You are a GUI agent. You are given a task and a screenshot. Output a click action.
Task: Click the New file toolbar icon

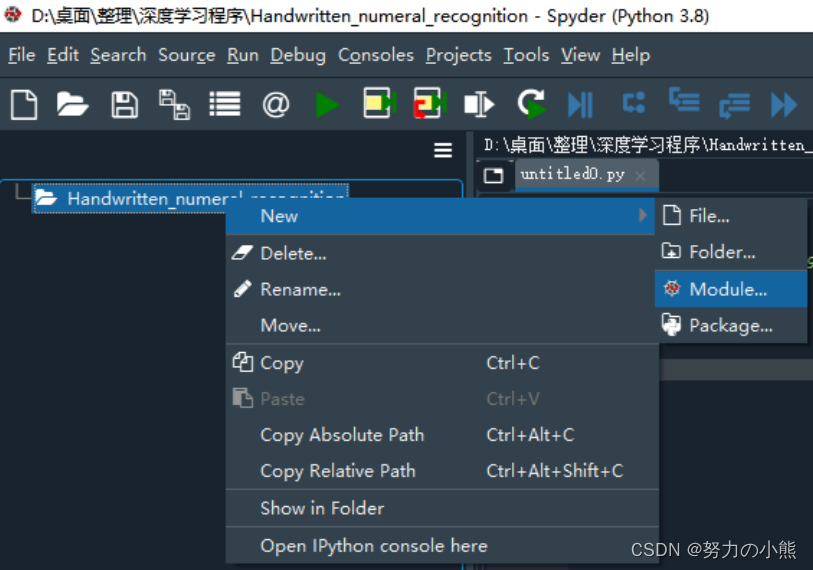click(24, 104)
